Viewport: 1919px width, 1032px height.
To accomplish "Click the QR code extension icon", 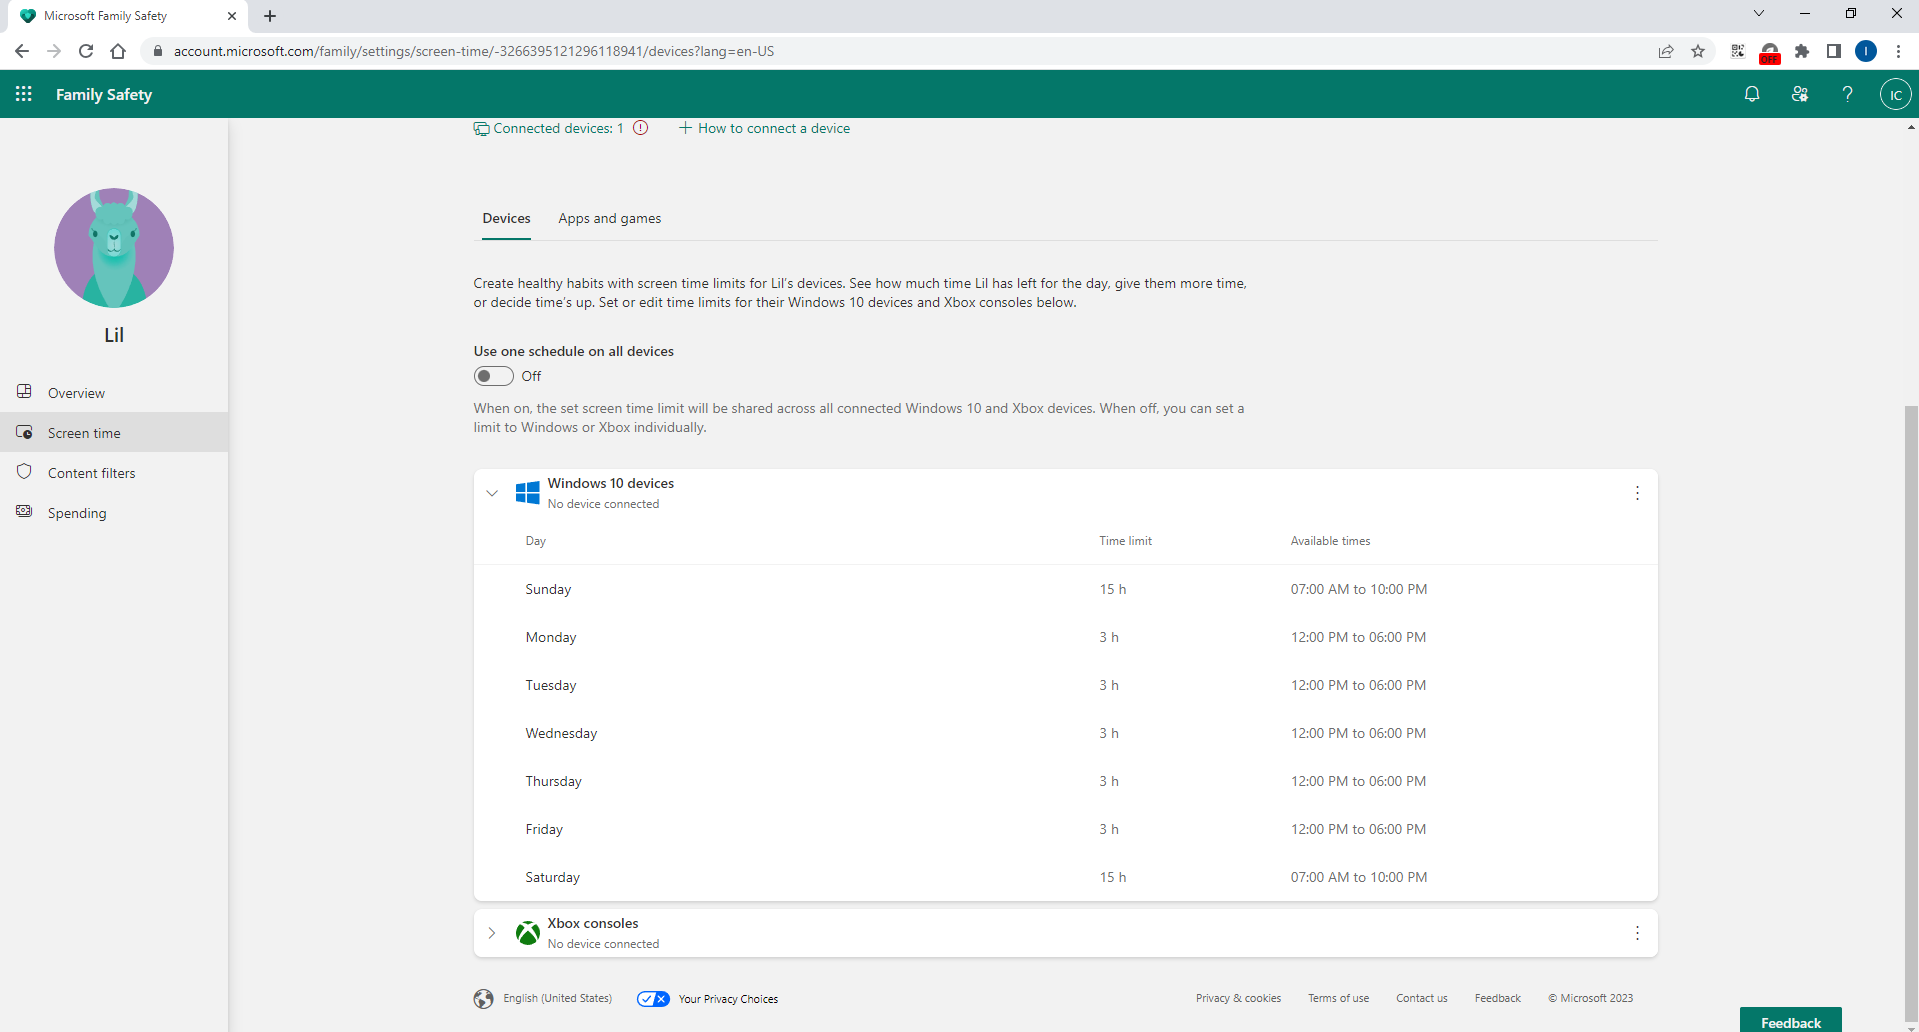I will point(1738,51).
